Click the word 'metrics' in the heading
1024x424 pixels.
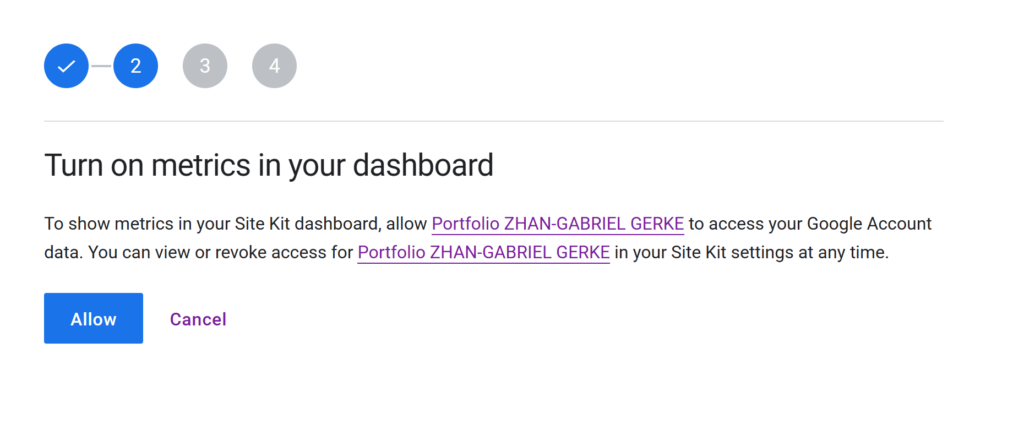pos(200,165)
